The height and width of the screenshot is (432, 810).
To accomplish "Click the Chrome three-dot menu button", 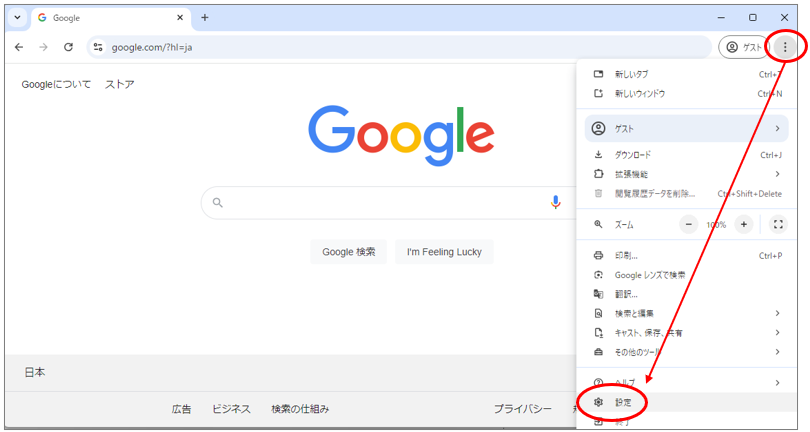I will tap(786, 47).
